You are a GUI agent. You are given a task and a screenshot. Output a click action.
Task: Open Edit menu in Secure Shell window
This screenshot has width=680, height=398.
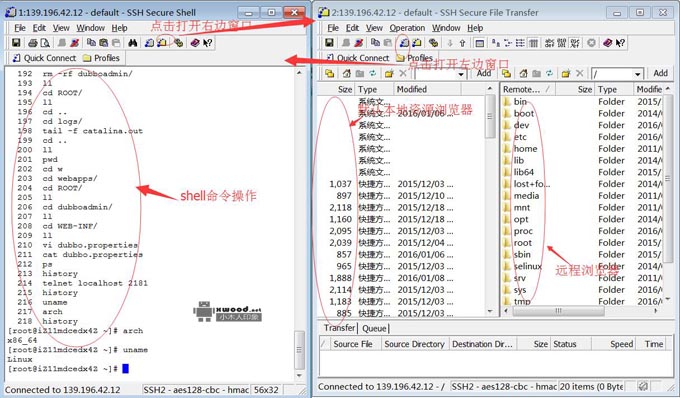[39, 28]
